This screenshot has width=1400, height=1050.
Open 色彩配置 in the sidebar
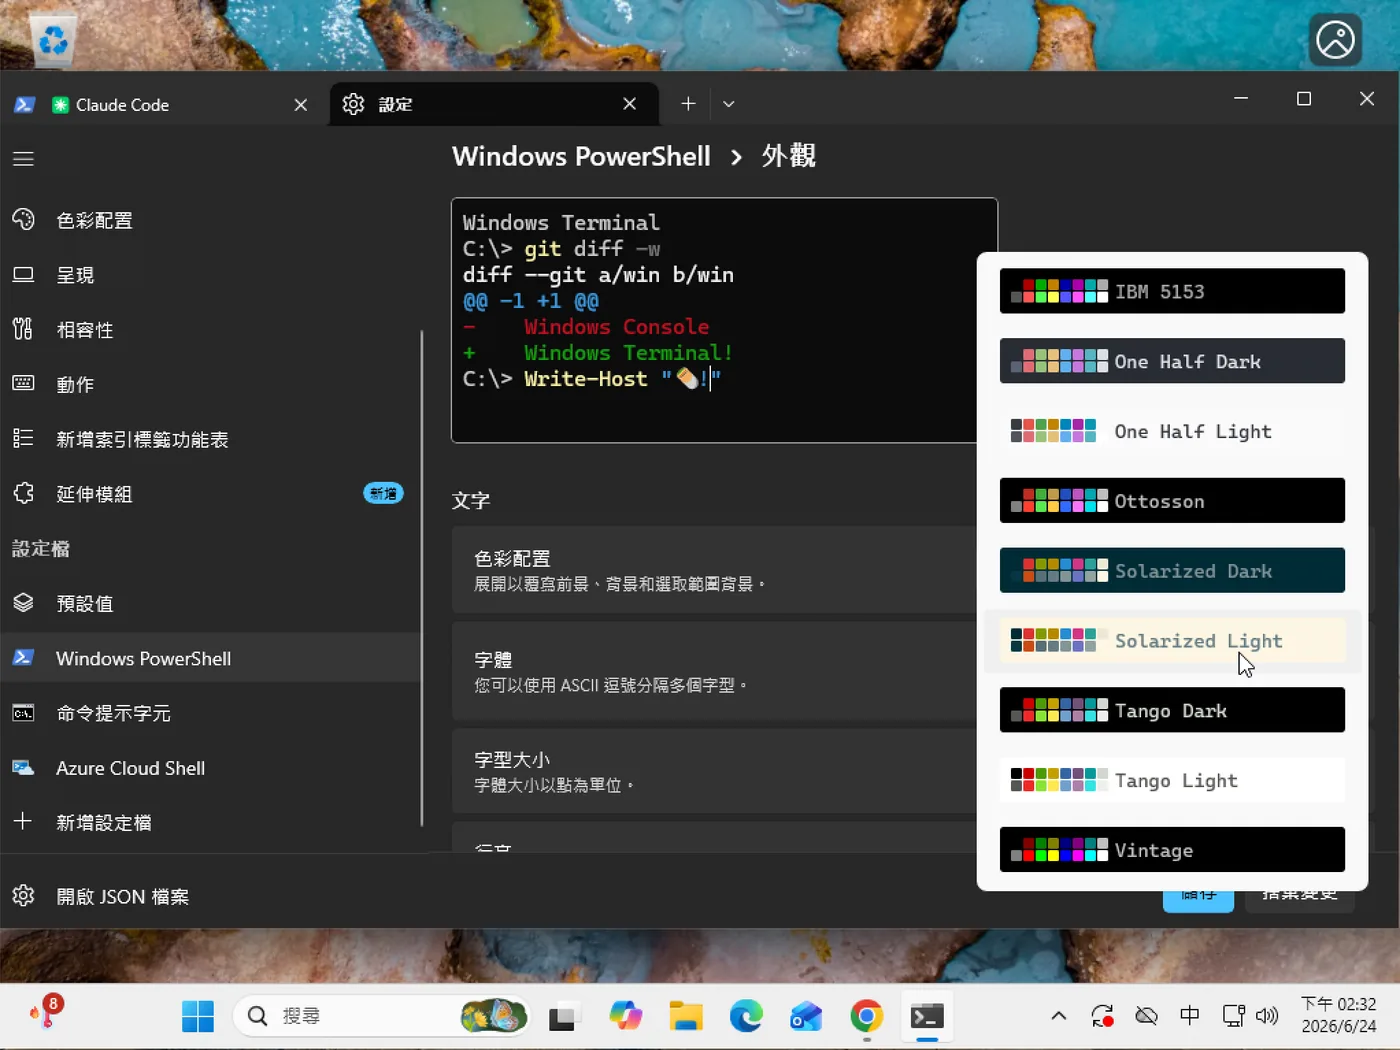211,220
